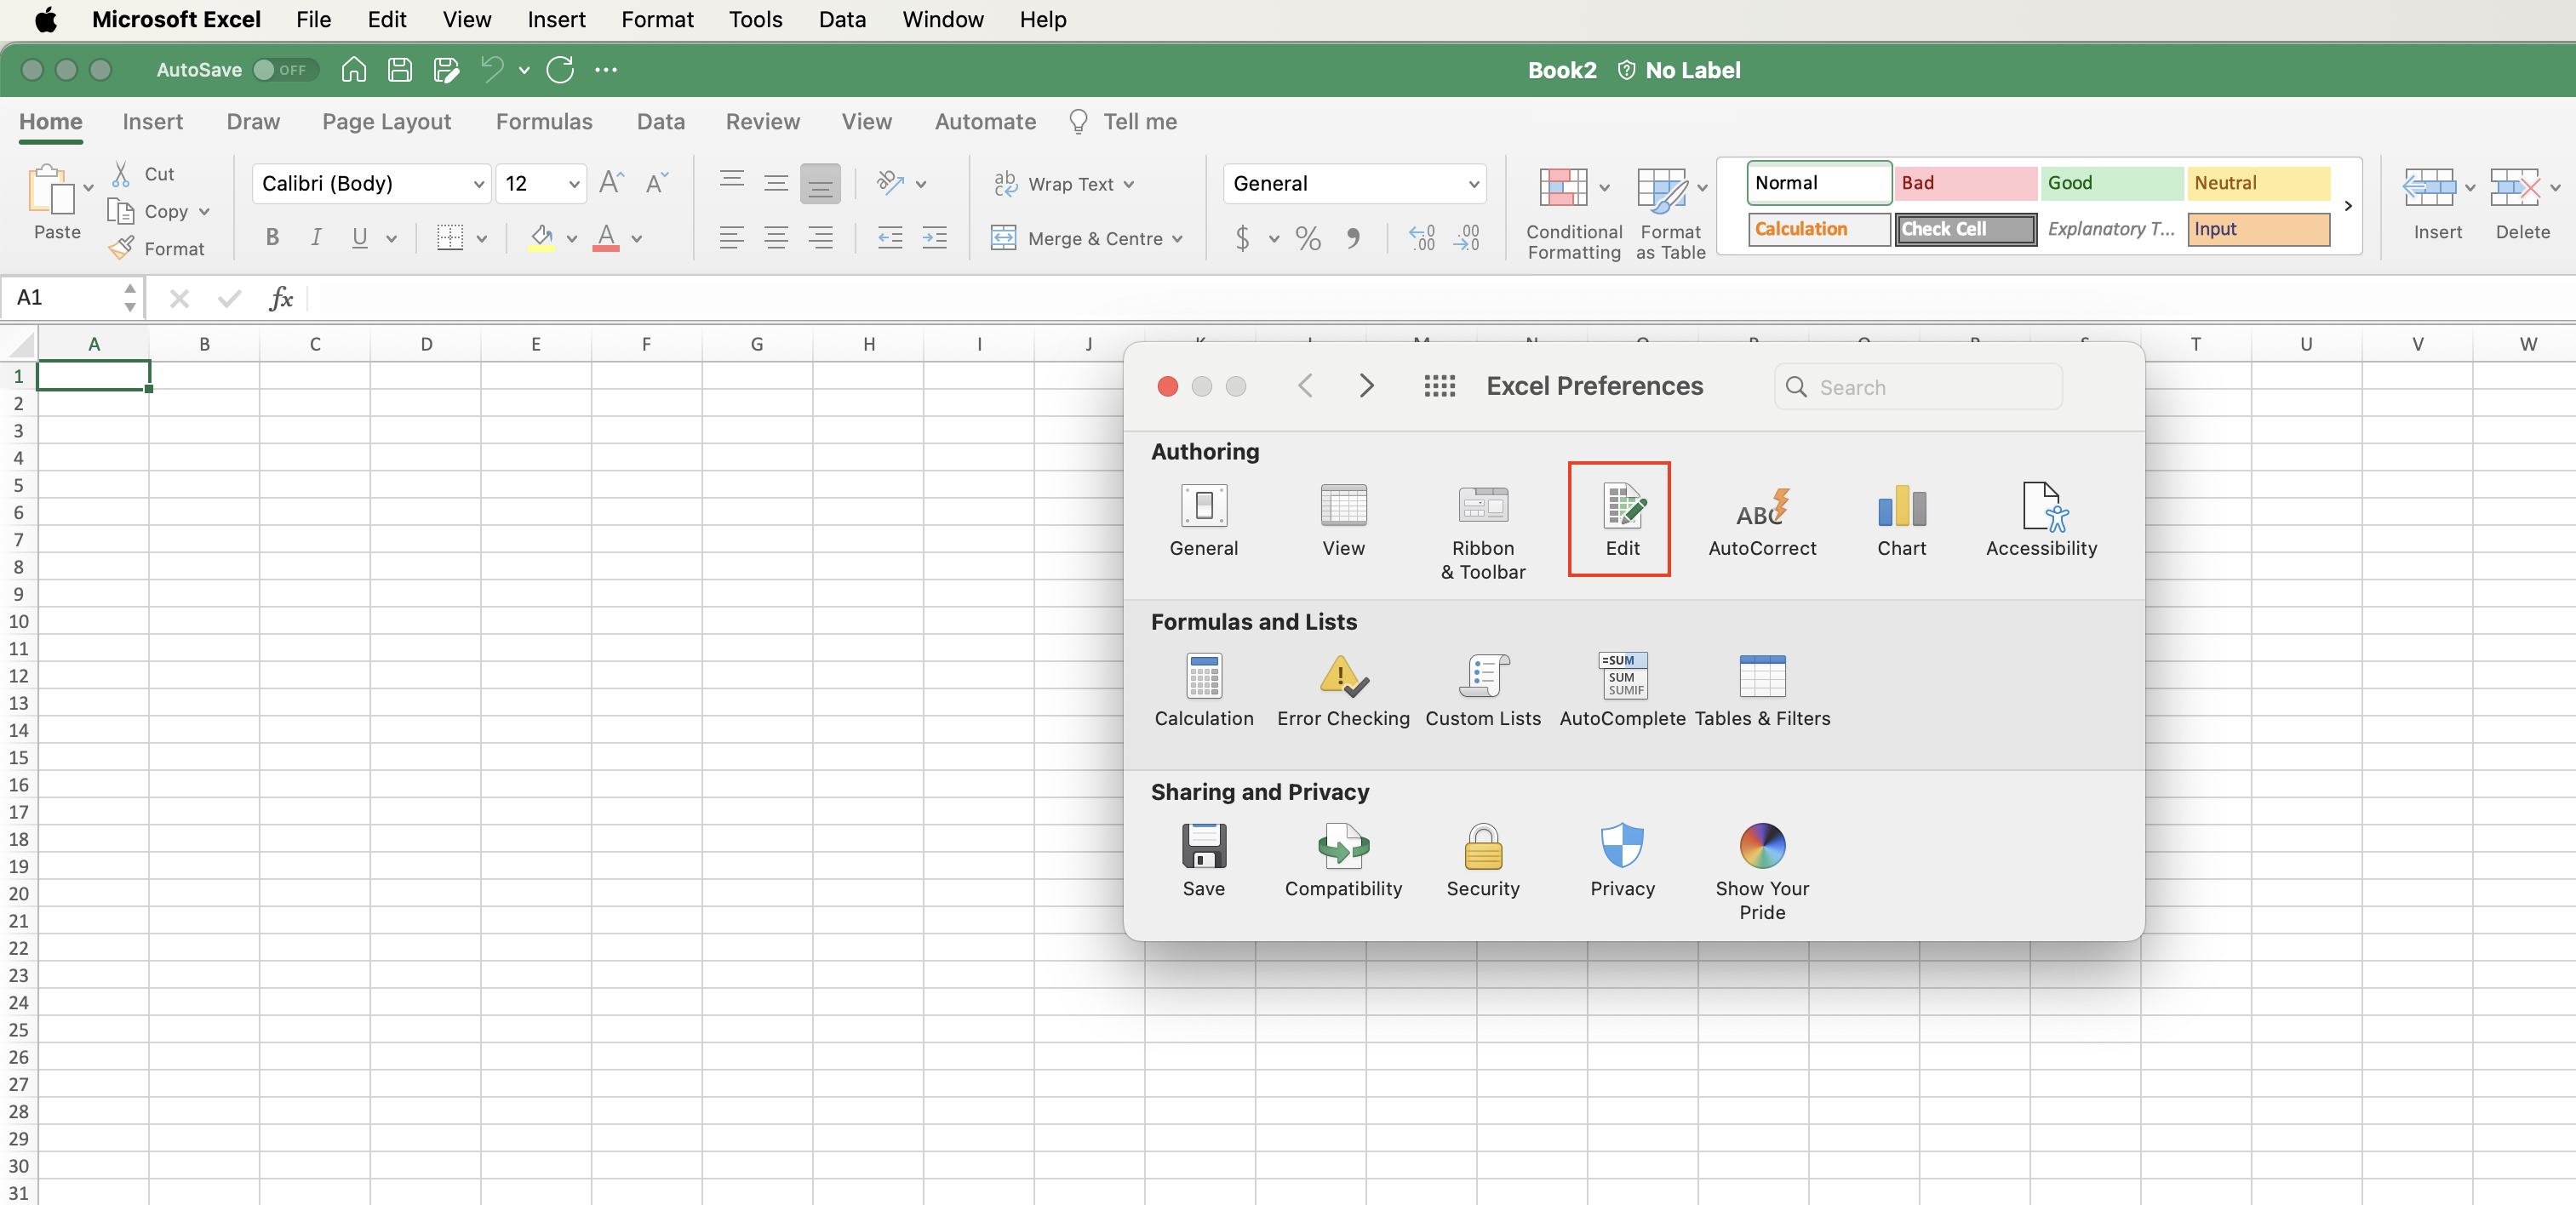Open Ribbon & Toolbar preferences
Screen dimensions: 2576x1205
[1483, 531]
